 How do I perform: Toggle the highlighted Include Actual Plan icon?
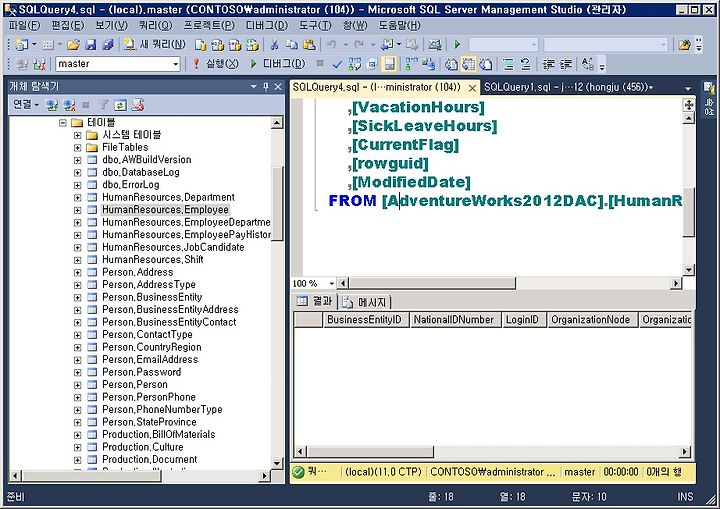pos(389,64)
